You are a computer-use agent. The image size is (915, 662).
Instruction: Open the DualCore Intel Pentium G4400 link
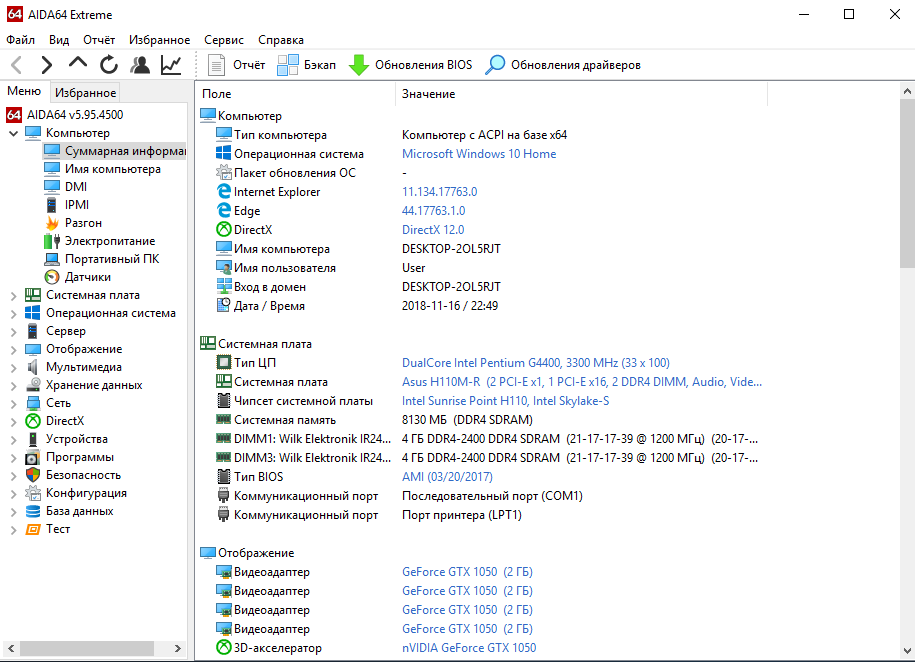[x=536, y=363]
